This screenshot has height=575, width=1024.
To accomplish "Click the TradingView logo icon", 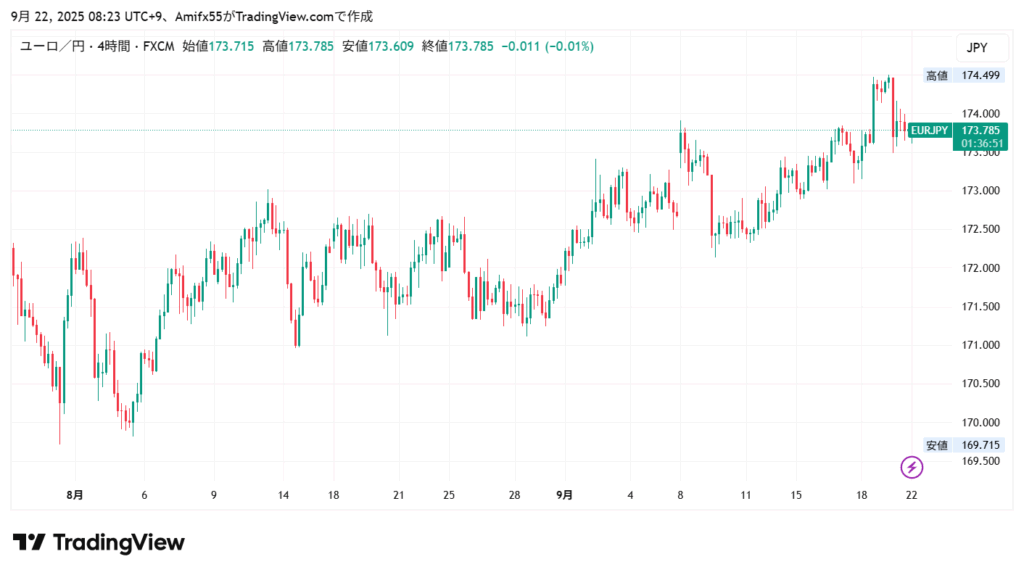I will click(29, 543).
